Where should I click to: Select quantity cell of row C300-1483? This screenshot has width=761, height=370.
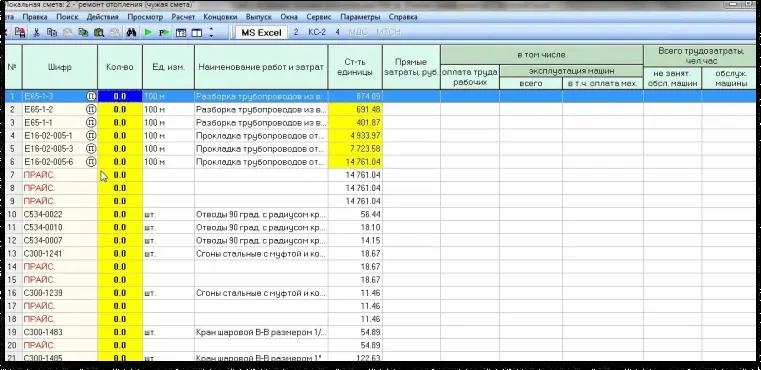(120, 332)
